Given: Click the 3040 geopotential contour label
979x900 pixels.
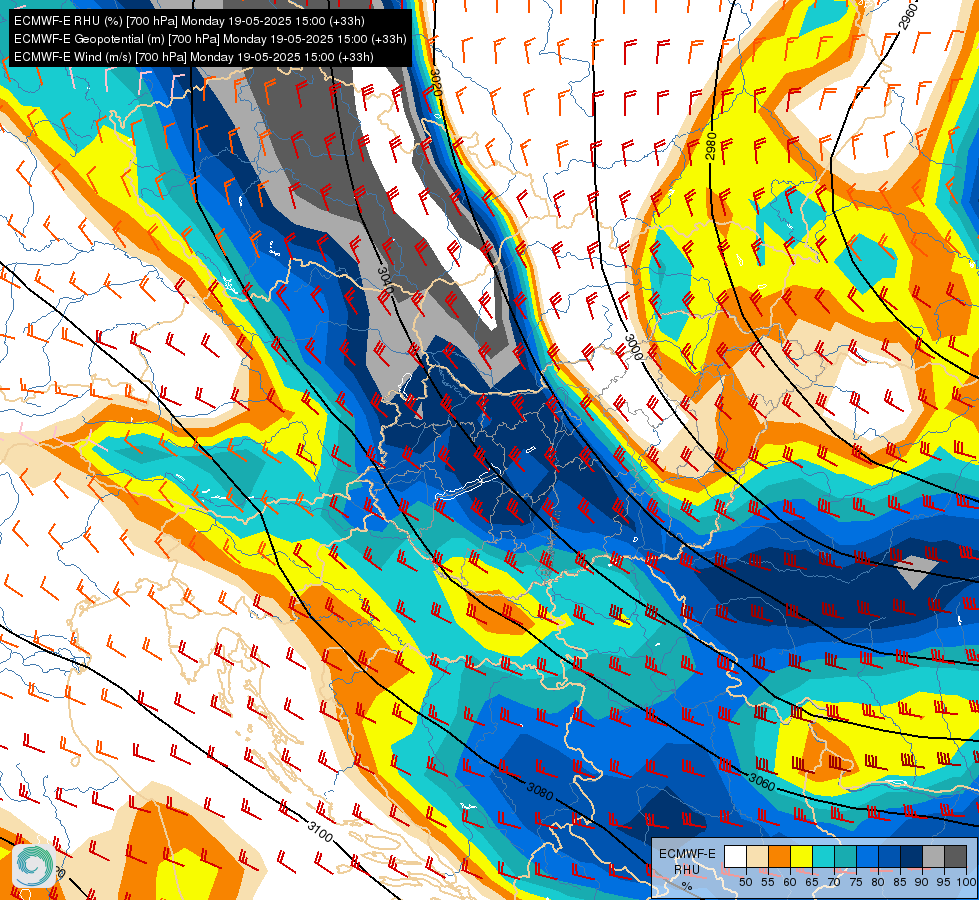Looking at the screenshot, I should pyautogui.click(x=386, y=282).
